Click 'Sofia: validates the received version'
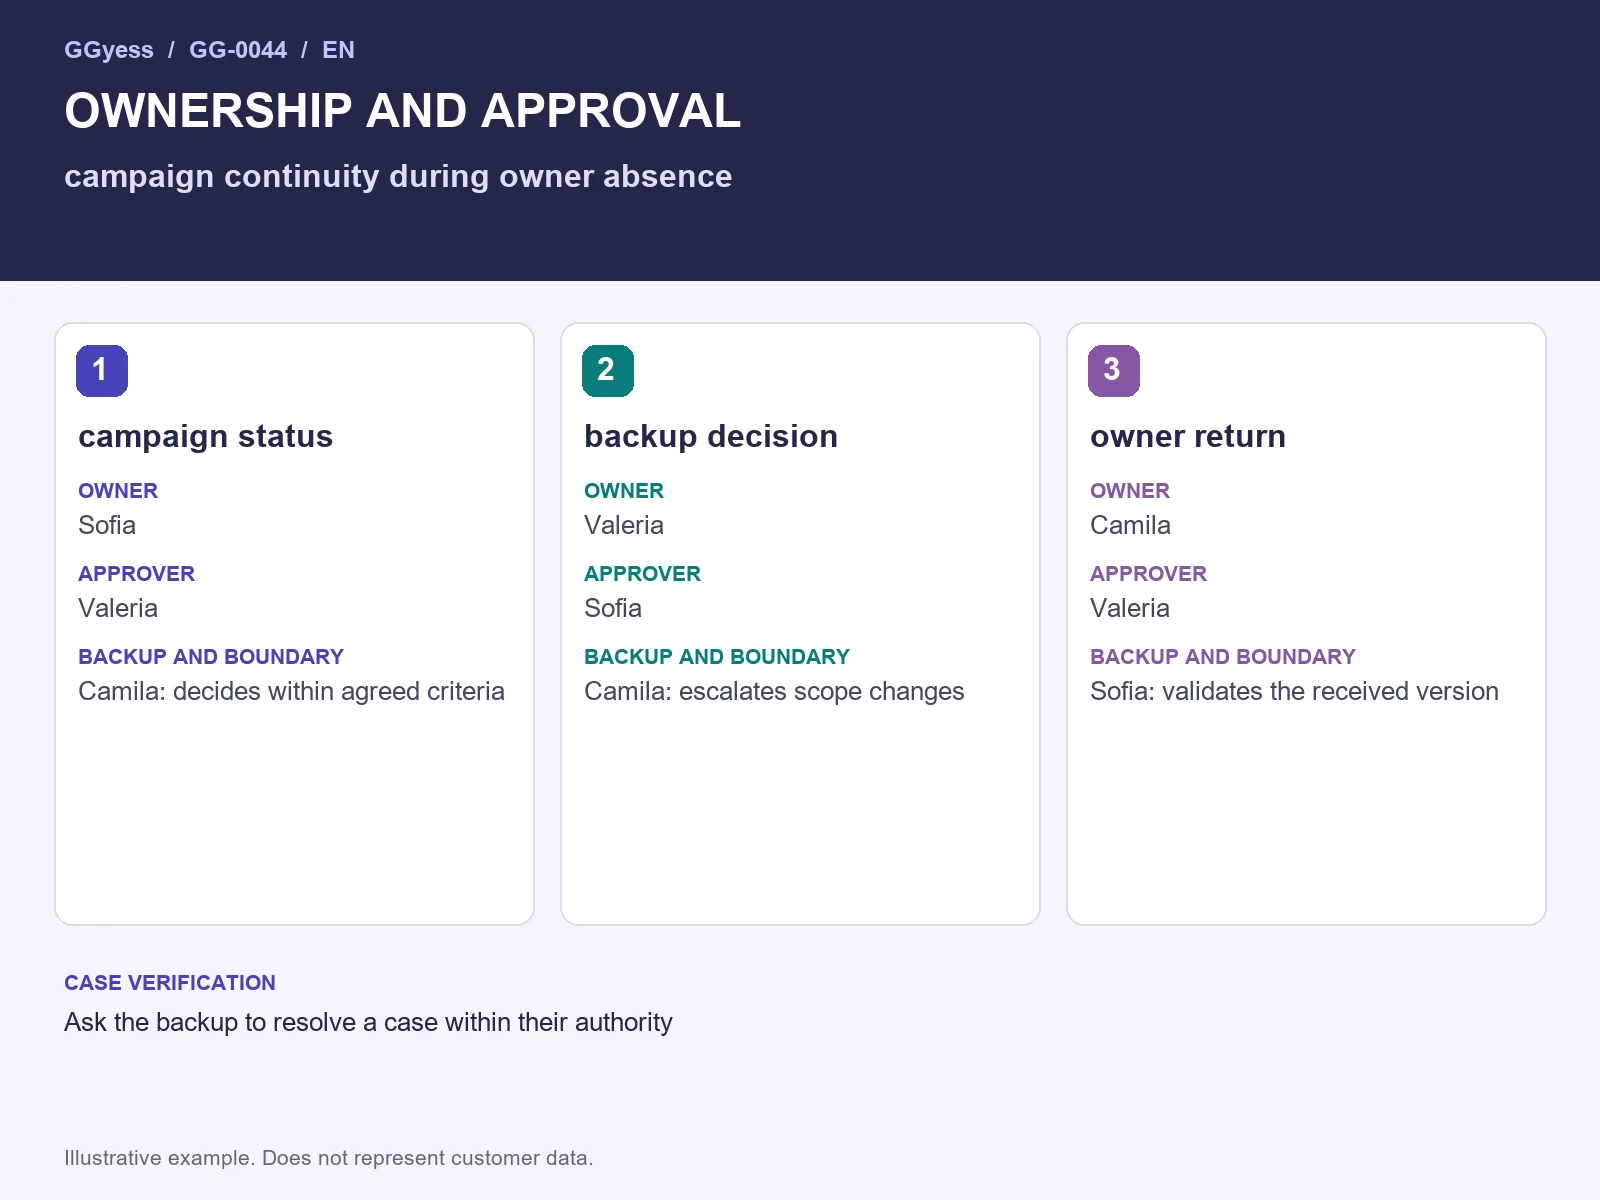Image resolution: width=1600 pixels, height=1200 pixels. pos(1294,691)
